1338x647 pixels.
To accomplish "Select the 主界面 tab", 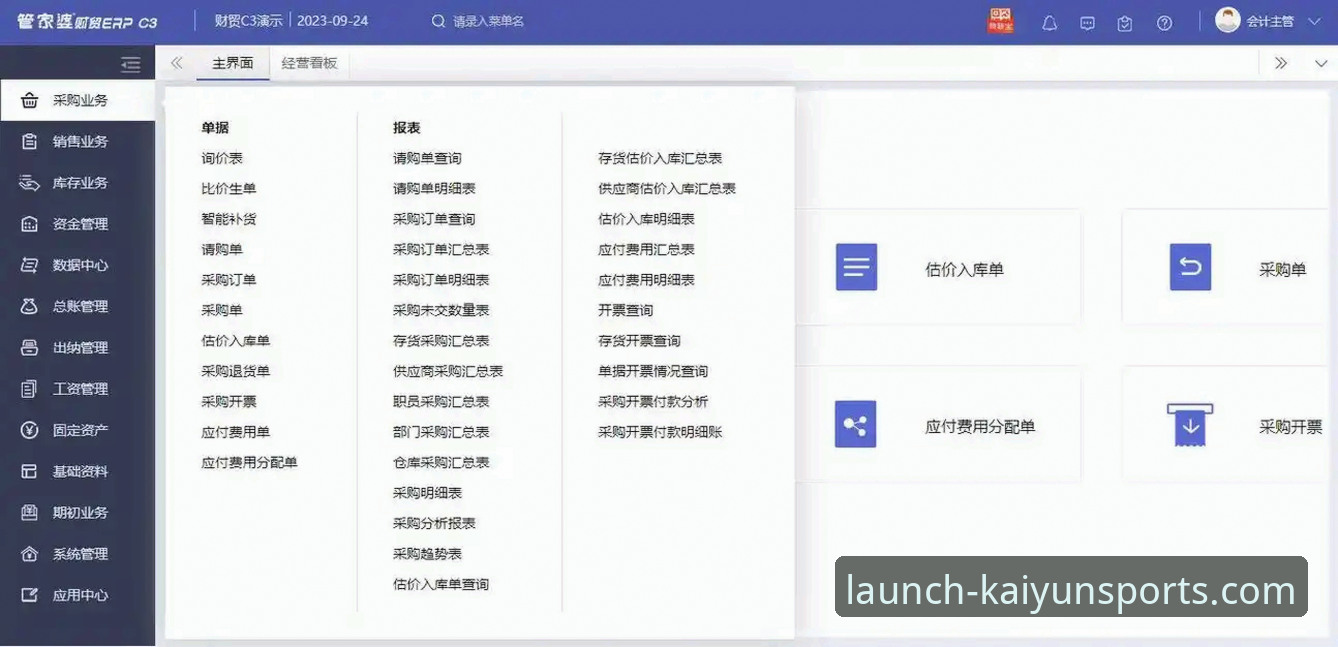I will click(232, 62).
